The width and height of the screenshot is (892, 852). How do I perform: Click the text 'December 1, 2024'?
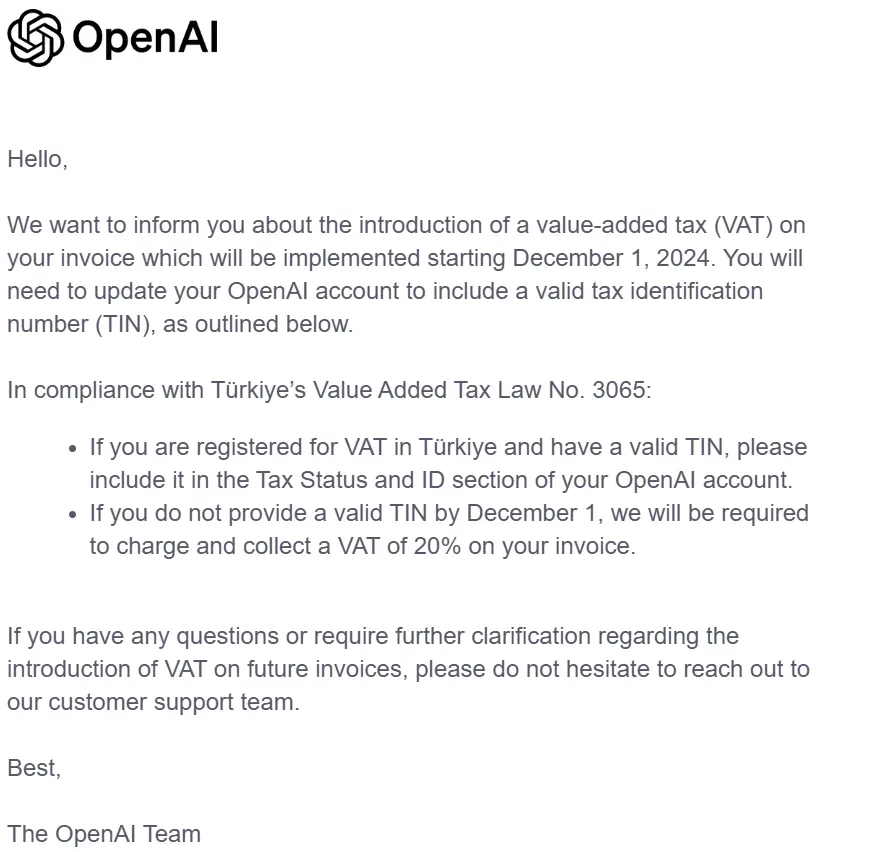[x=611, y=258]
